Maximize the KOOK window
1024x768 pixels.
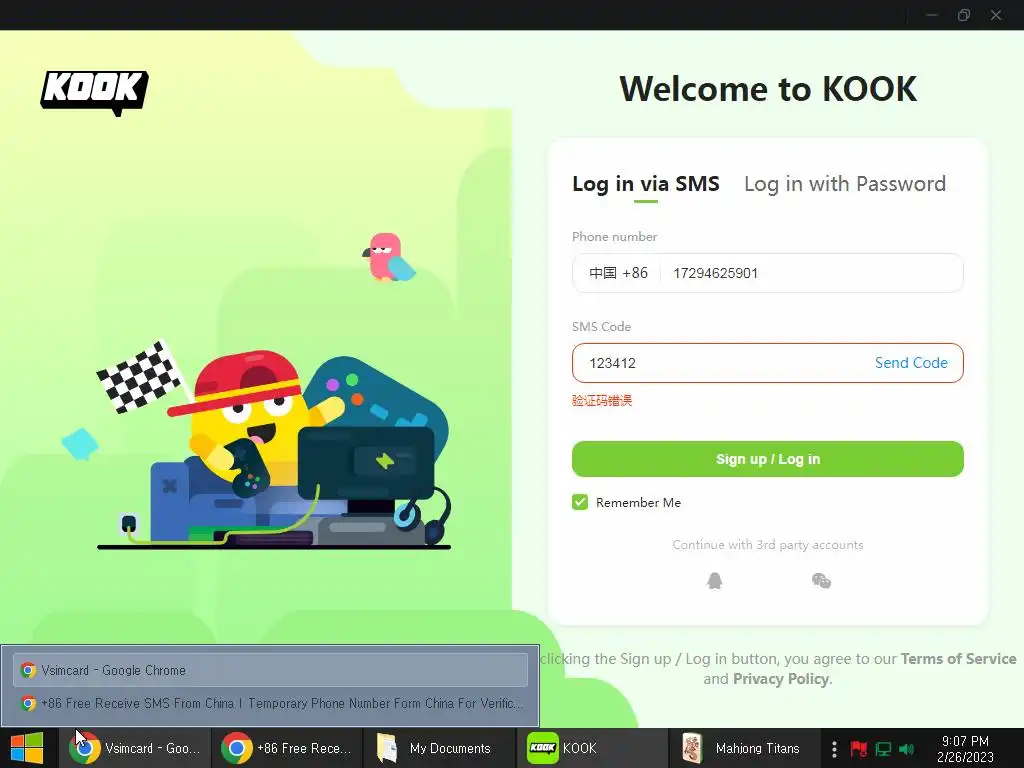point(964,15)
